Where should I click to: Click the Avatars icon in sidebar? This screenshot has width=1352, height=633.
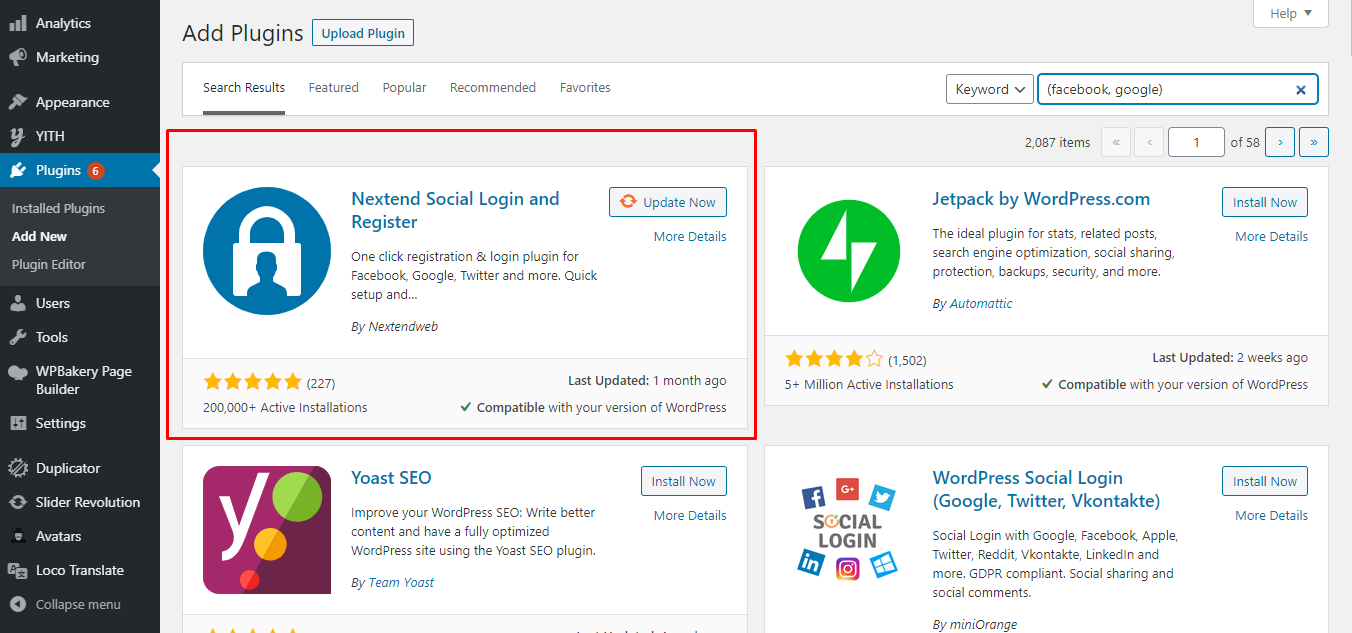(18, 536)
